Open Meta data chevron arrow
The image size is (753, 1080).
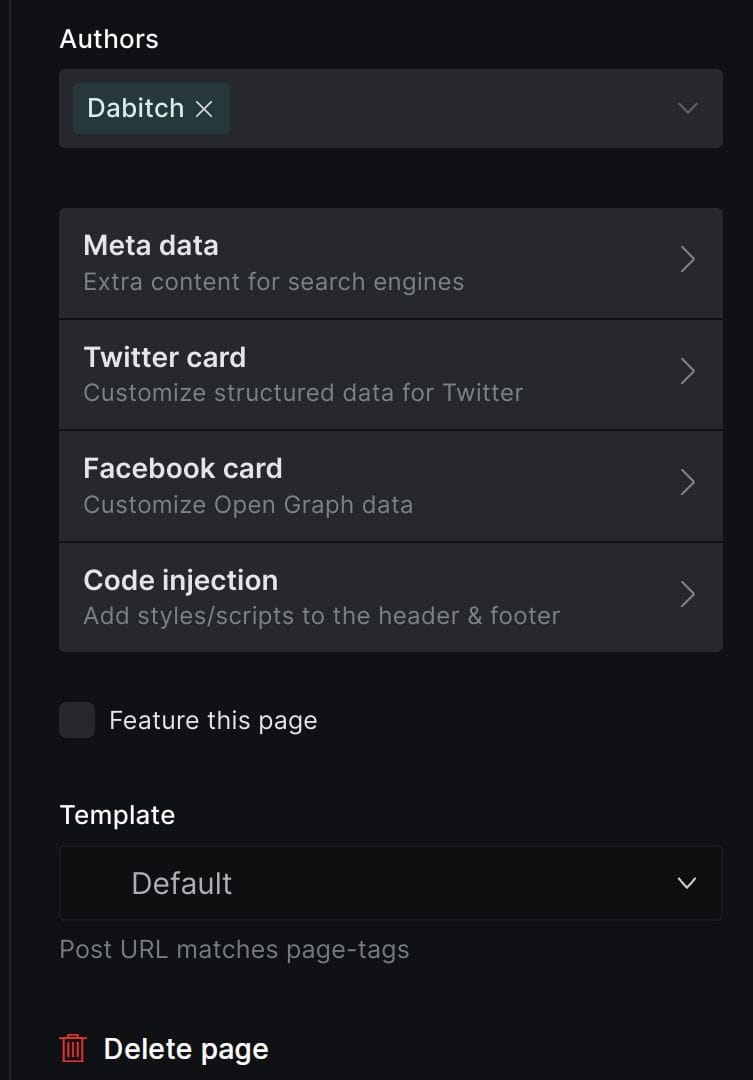(688, 260)
